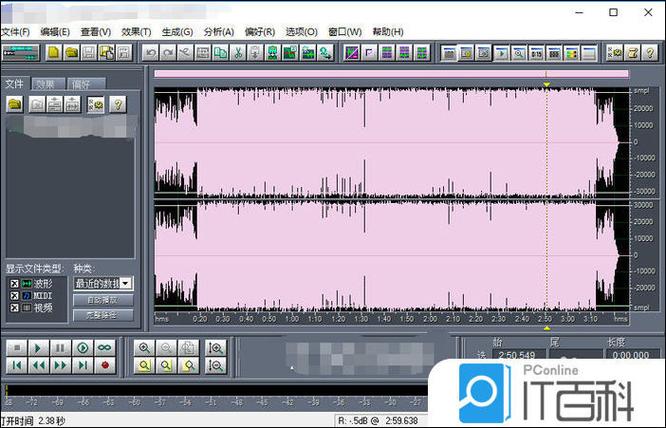Toggle the 波形 file type checkbox
Viewport: 666px width, 428px height.
(13, 284)
